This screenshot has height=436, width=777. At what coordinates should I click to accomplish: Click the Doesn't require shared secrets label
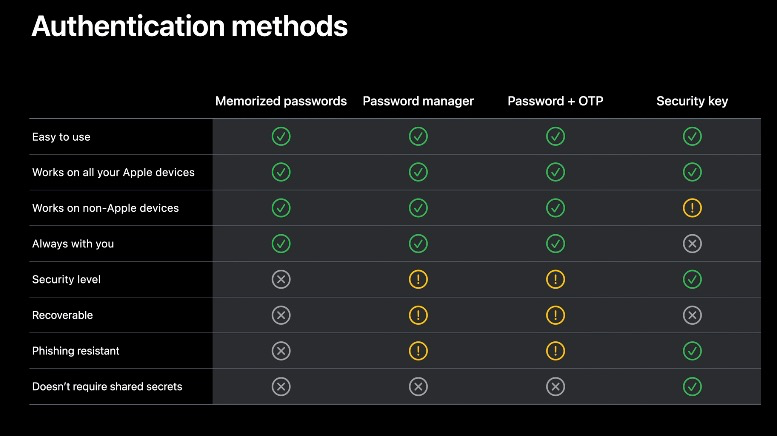[x=107, y=386]
